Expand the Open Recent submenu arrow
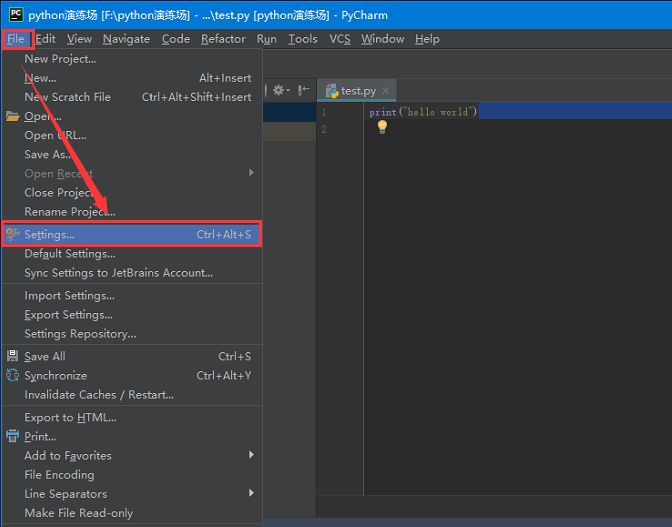Viewport: 672px width, 527px height. (x=251, y=172)
